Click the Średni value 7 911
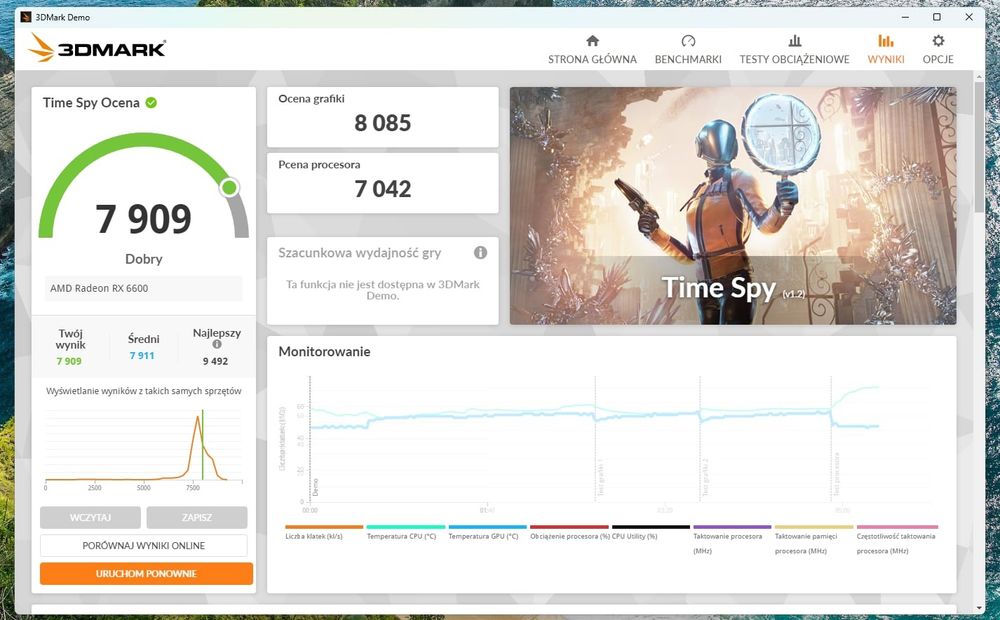 pos(142,356)
